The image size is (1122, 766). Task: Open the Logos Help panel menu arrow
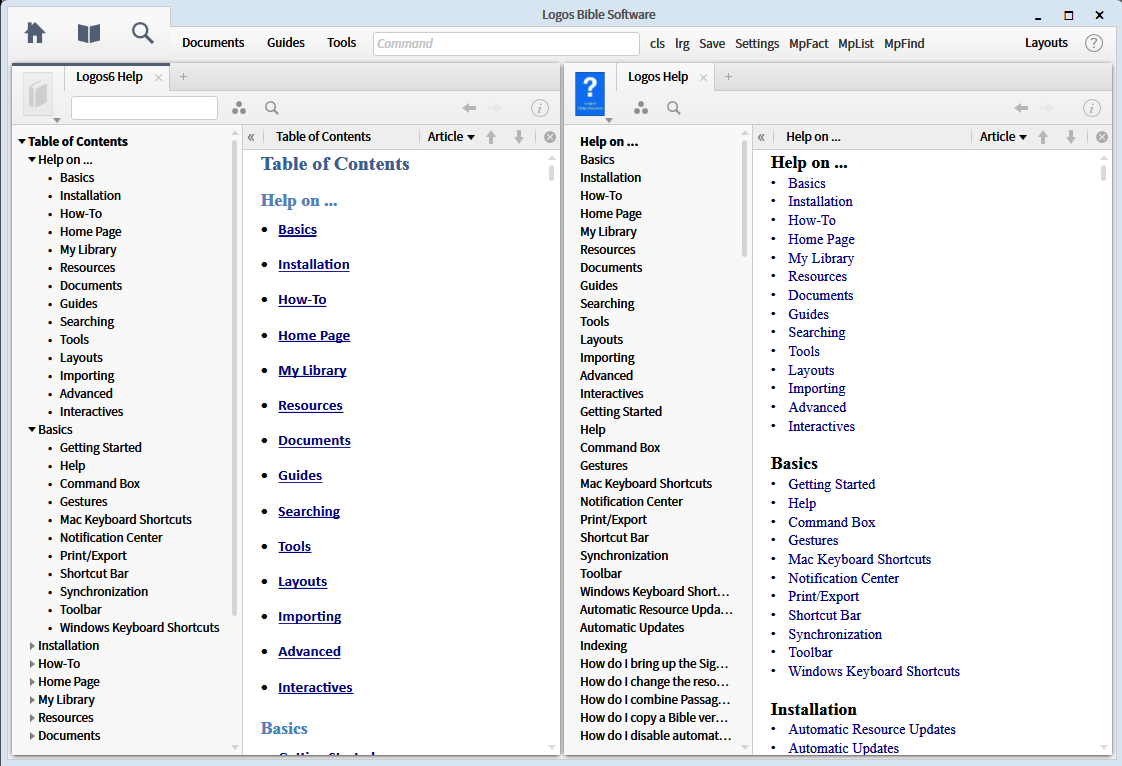609,120
